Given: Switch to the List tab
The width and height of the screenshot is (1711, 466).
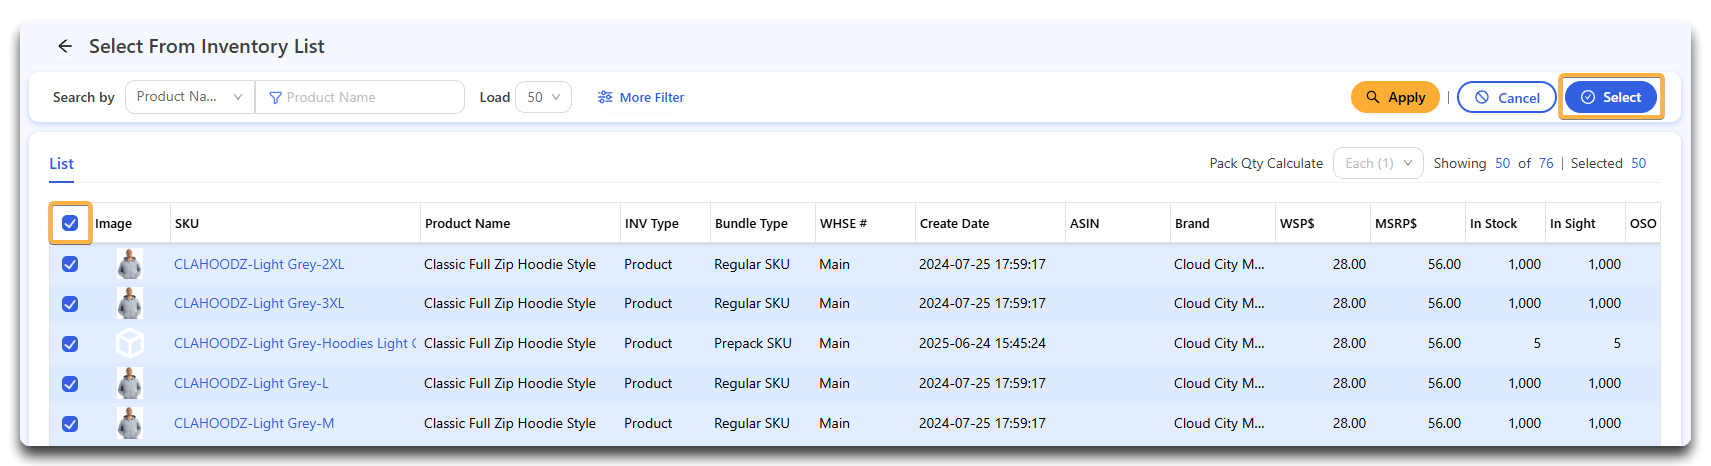Looking at the screenshot, I should (x=61, y=163).
